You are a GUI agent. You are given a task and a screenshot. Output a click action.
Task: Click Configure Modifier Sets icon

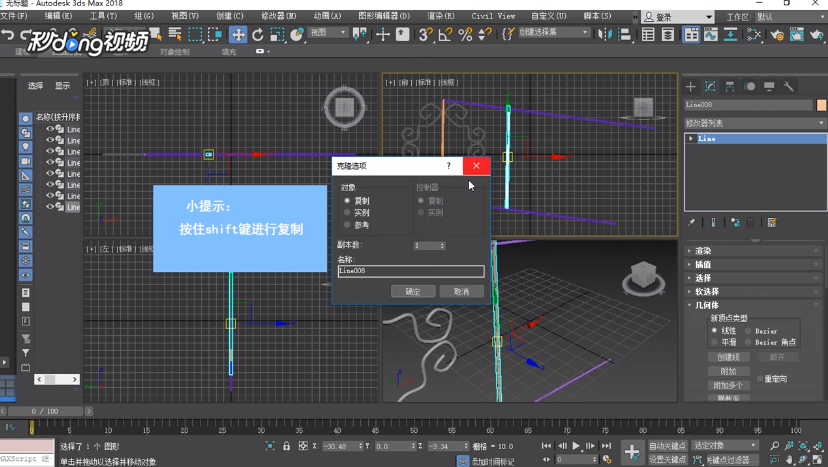click(x=772, y=222)
